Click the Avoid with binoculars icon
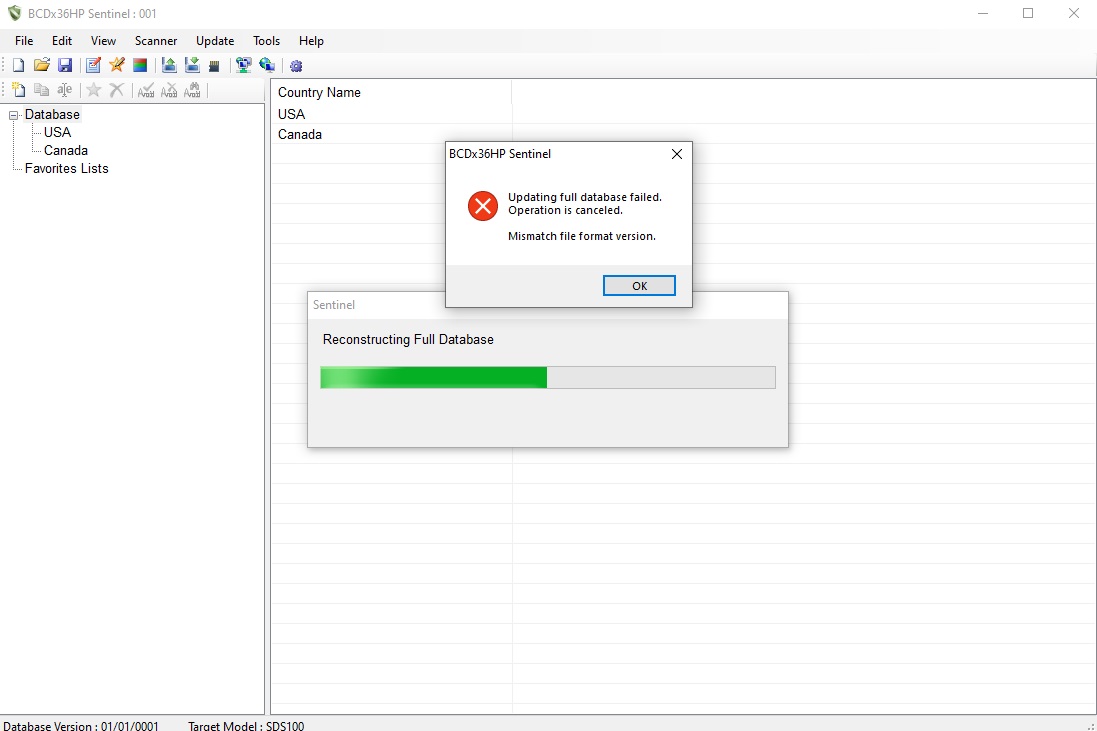1097x731 pixels. click(192, 90)
